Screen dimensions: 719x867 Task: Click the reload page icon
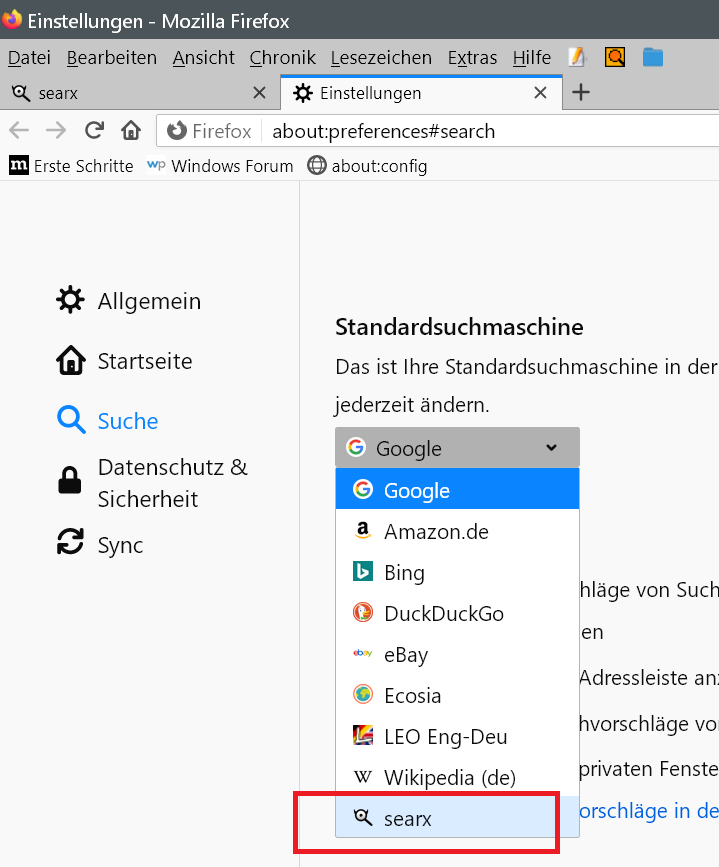click(95, 130)
